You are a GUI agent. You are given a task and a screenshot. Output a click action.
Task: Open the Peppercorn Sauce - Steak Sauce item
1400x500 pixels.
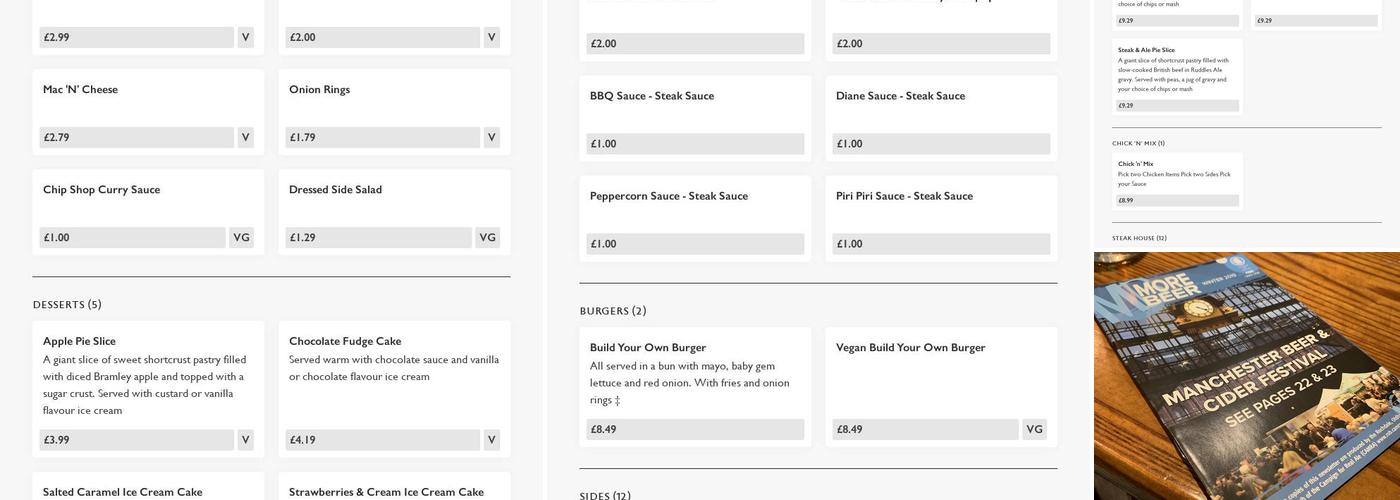coord(668,196)
